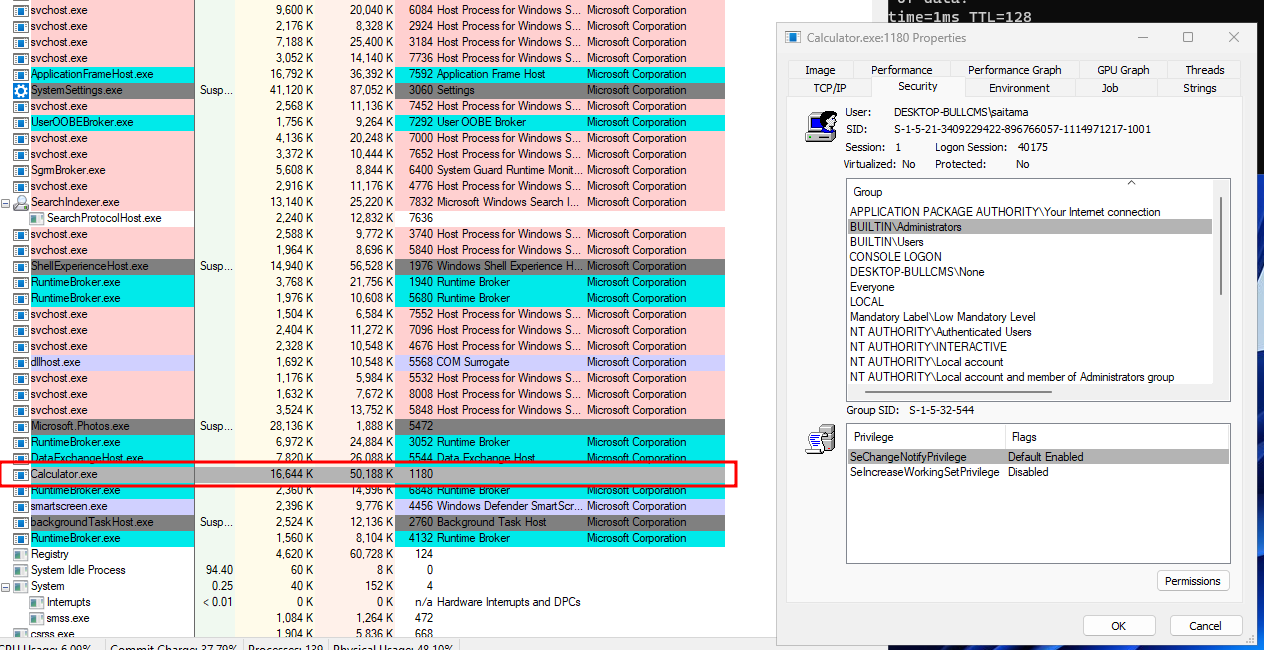
Task: Click the UserOOBEBroker.exe process icon
Action: point(20,122)
